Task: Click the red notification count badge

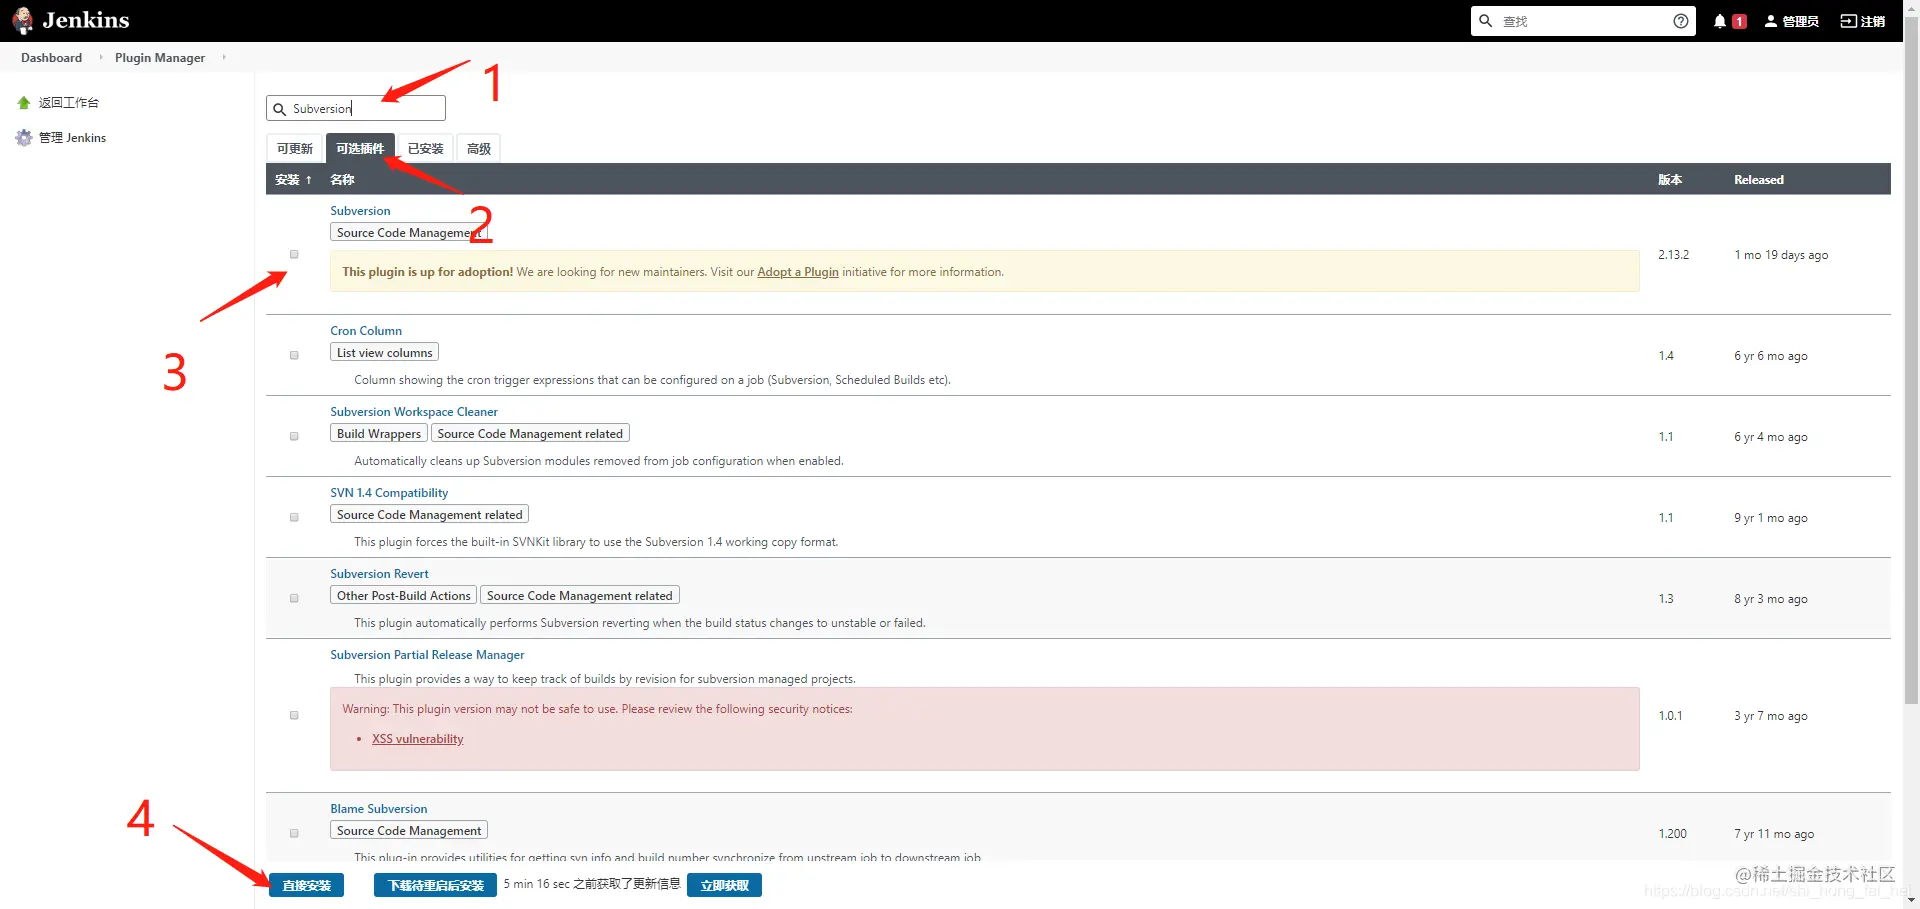Action: click(x=1739, y=21)
